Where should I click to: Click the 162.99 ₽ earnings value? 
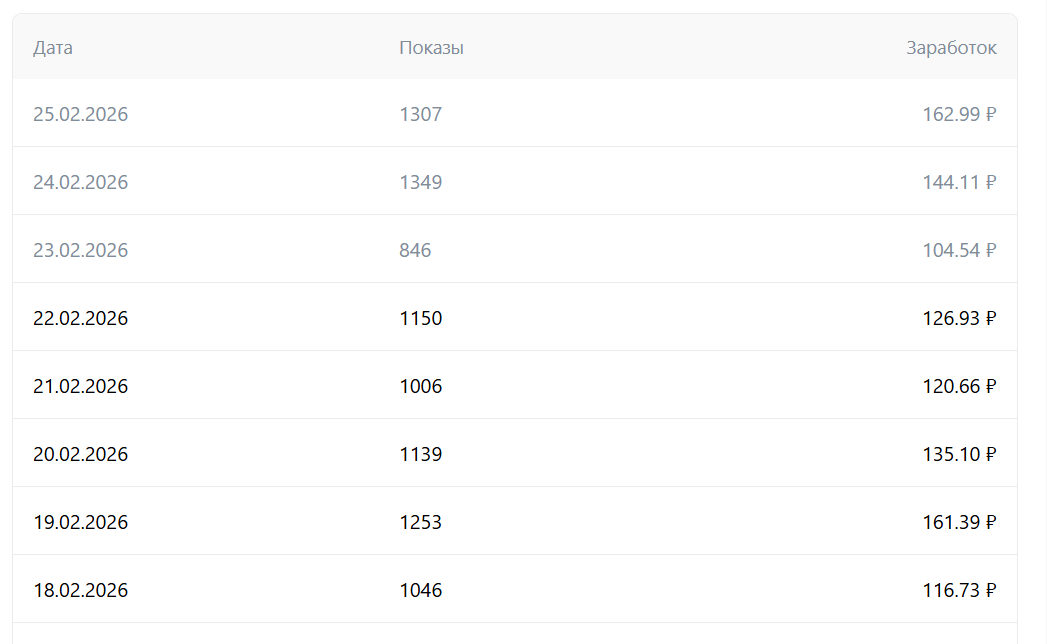pos(959,114)
